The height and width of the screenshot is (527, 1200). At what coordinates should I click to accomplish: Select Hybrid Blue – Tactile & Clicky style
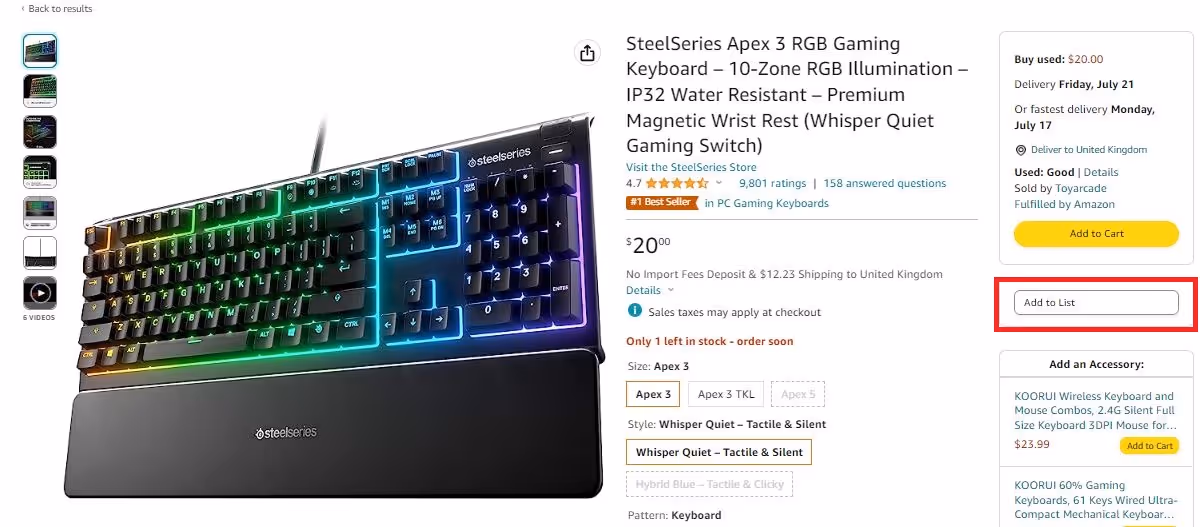click(x=709, y=484)
